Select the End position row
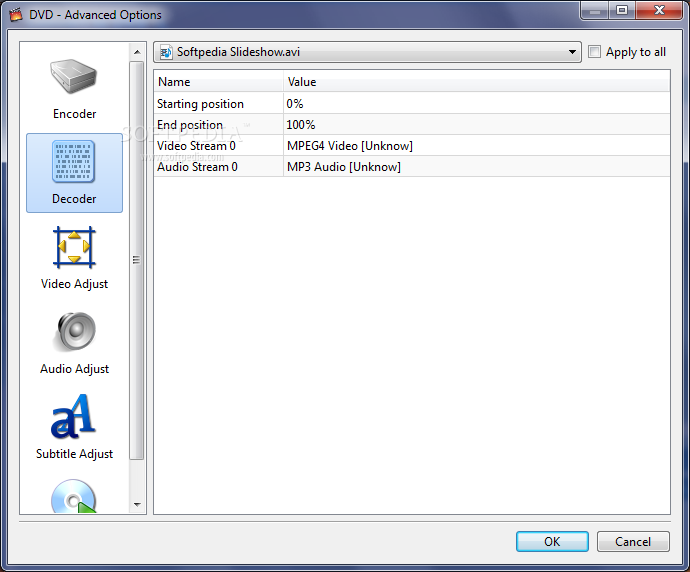690x572 pixels. [412, 125]
